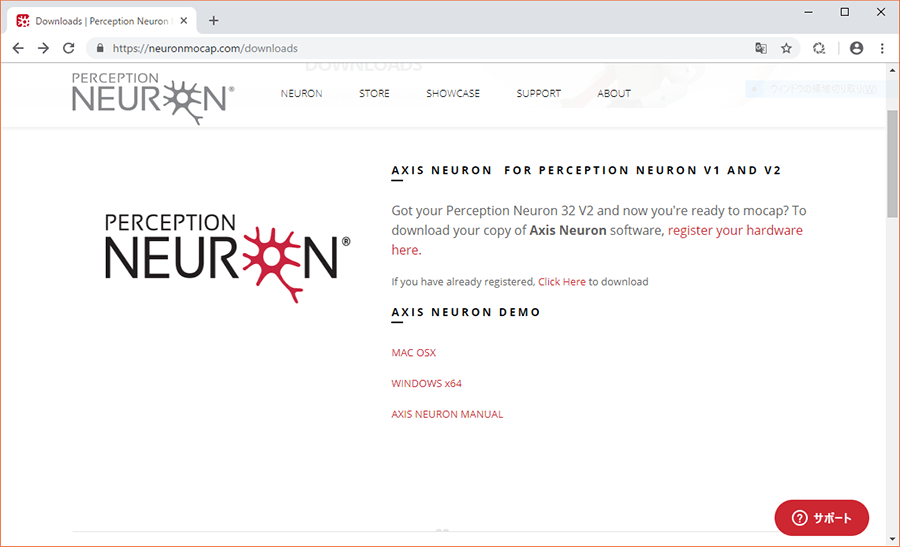Screen dimensions: 900x547
Task: Maximize the Chrome window
Action: [844, 12]
